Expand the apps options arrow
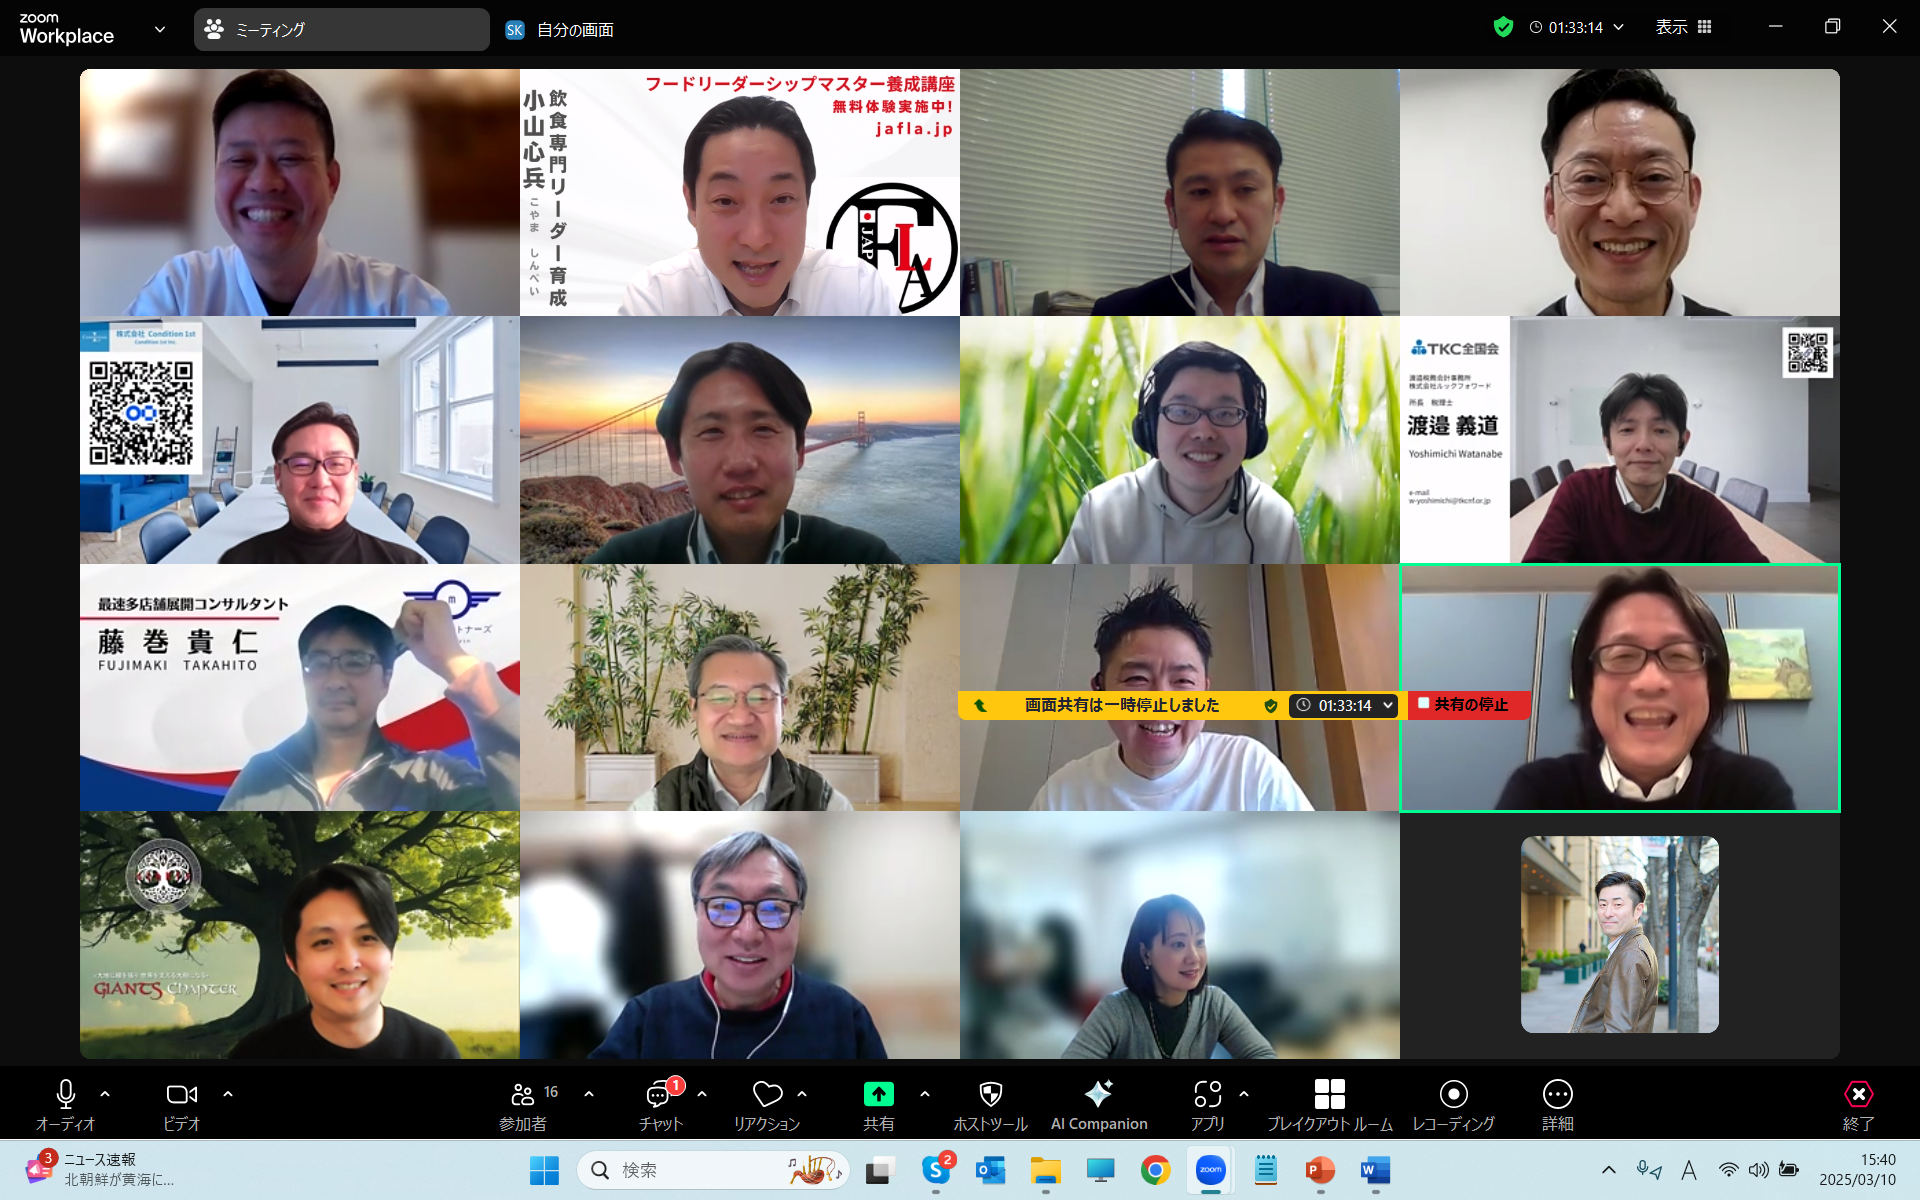This screenshot has height=1200, width=1920. point(1244,1094)
